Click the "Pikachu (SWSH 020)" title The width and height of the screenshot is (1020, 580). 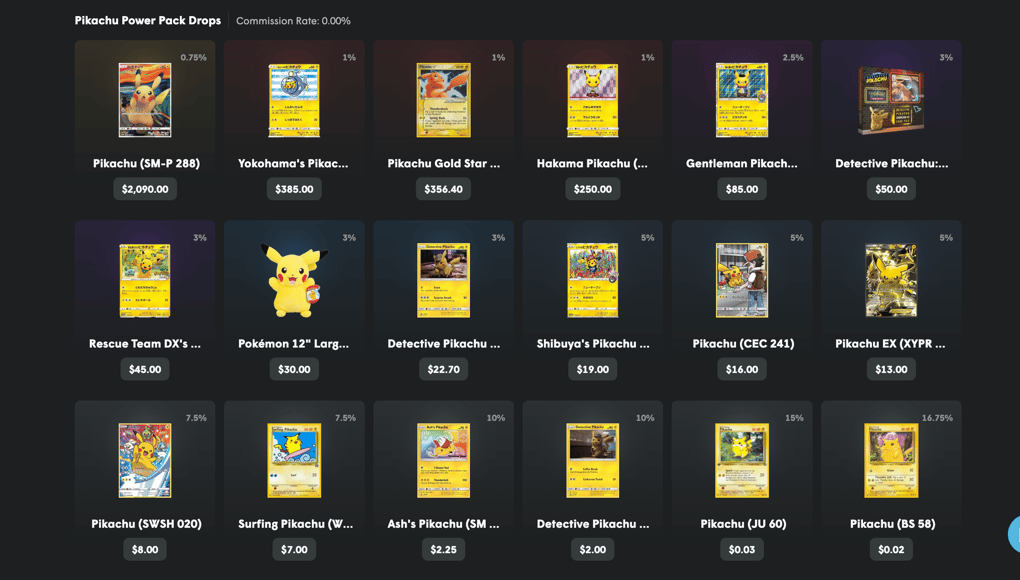[x=146, y=524]
